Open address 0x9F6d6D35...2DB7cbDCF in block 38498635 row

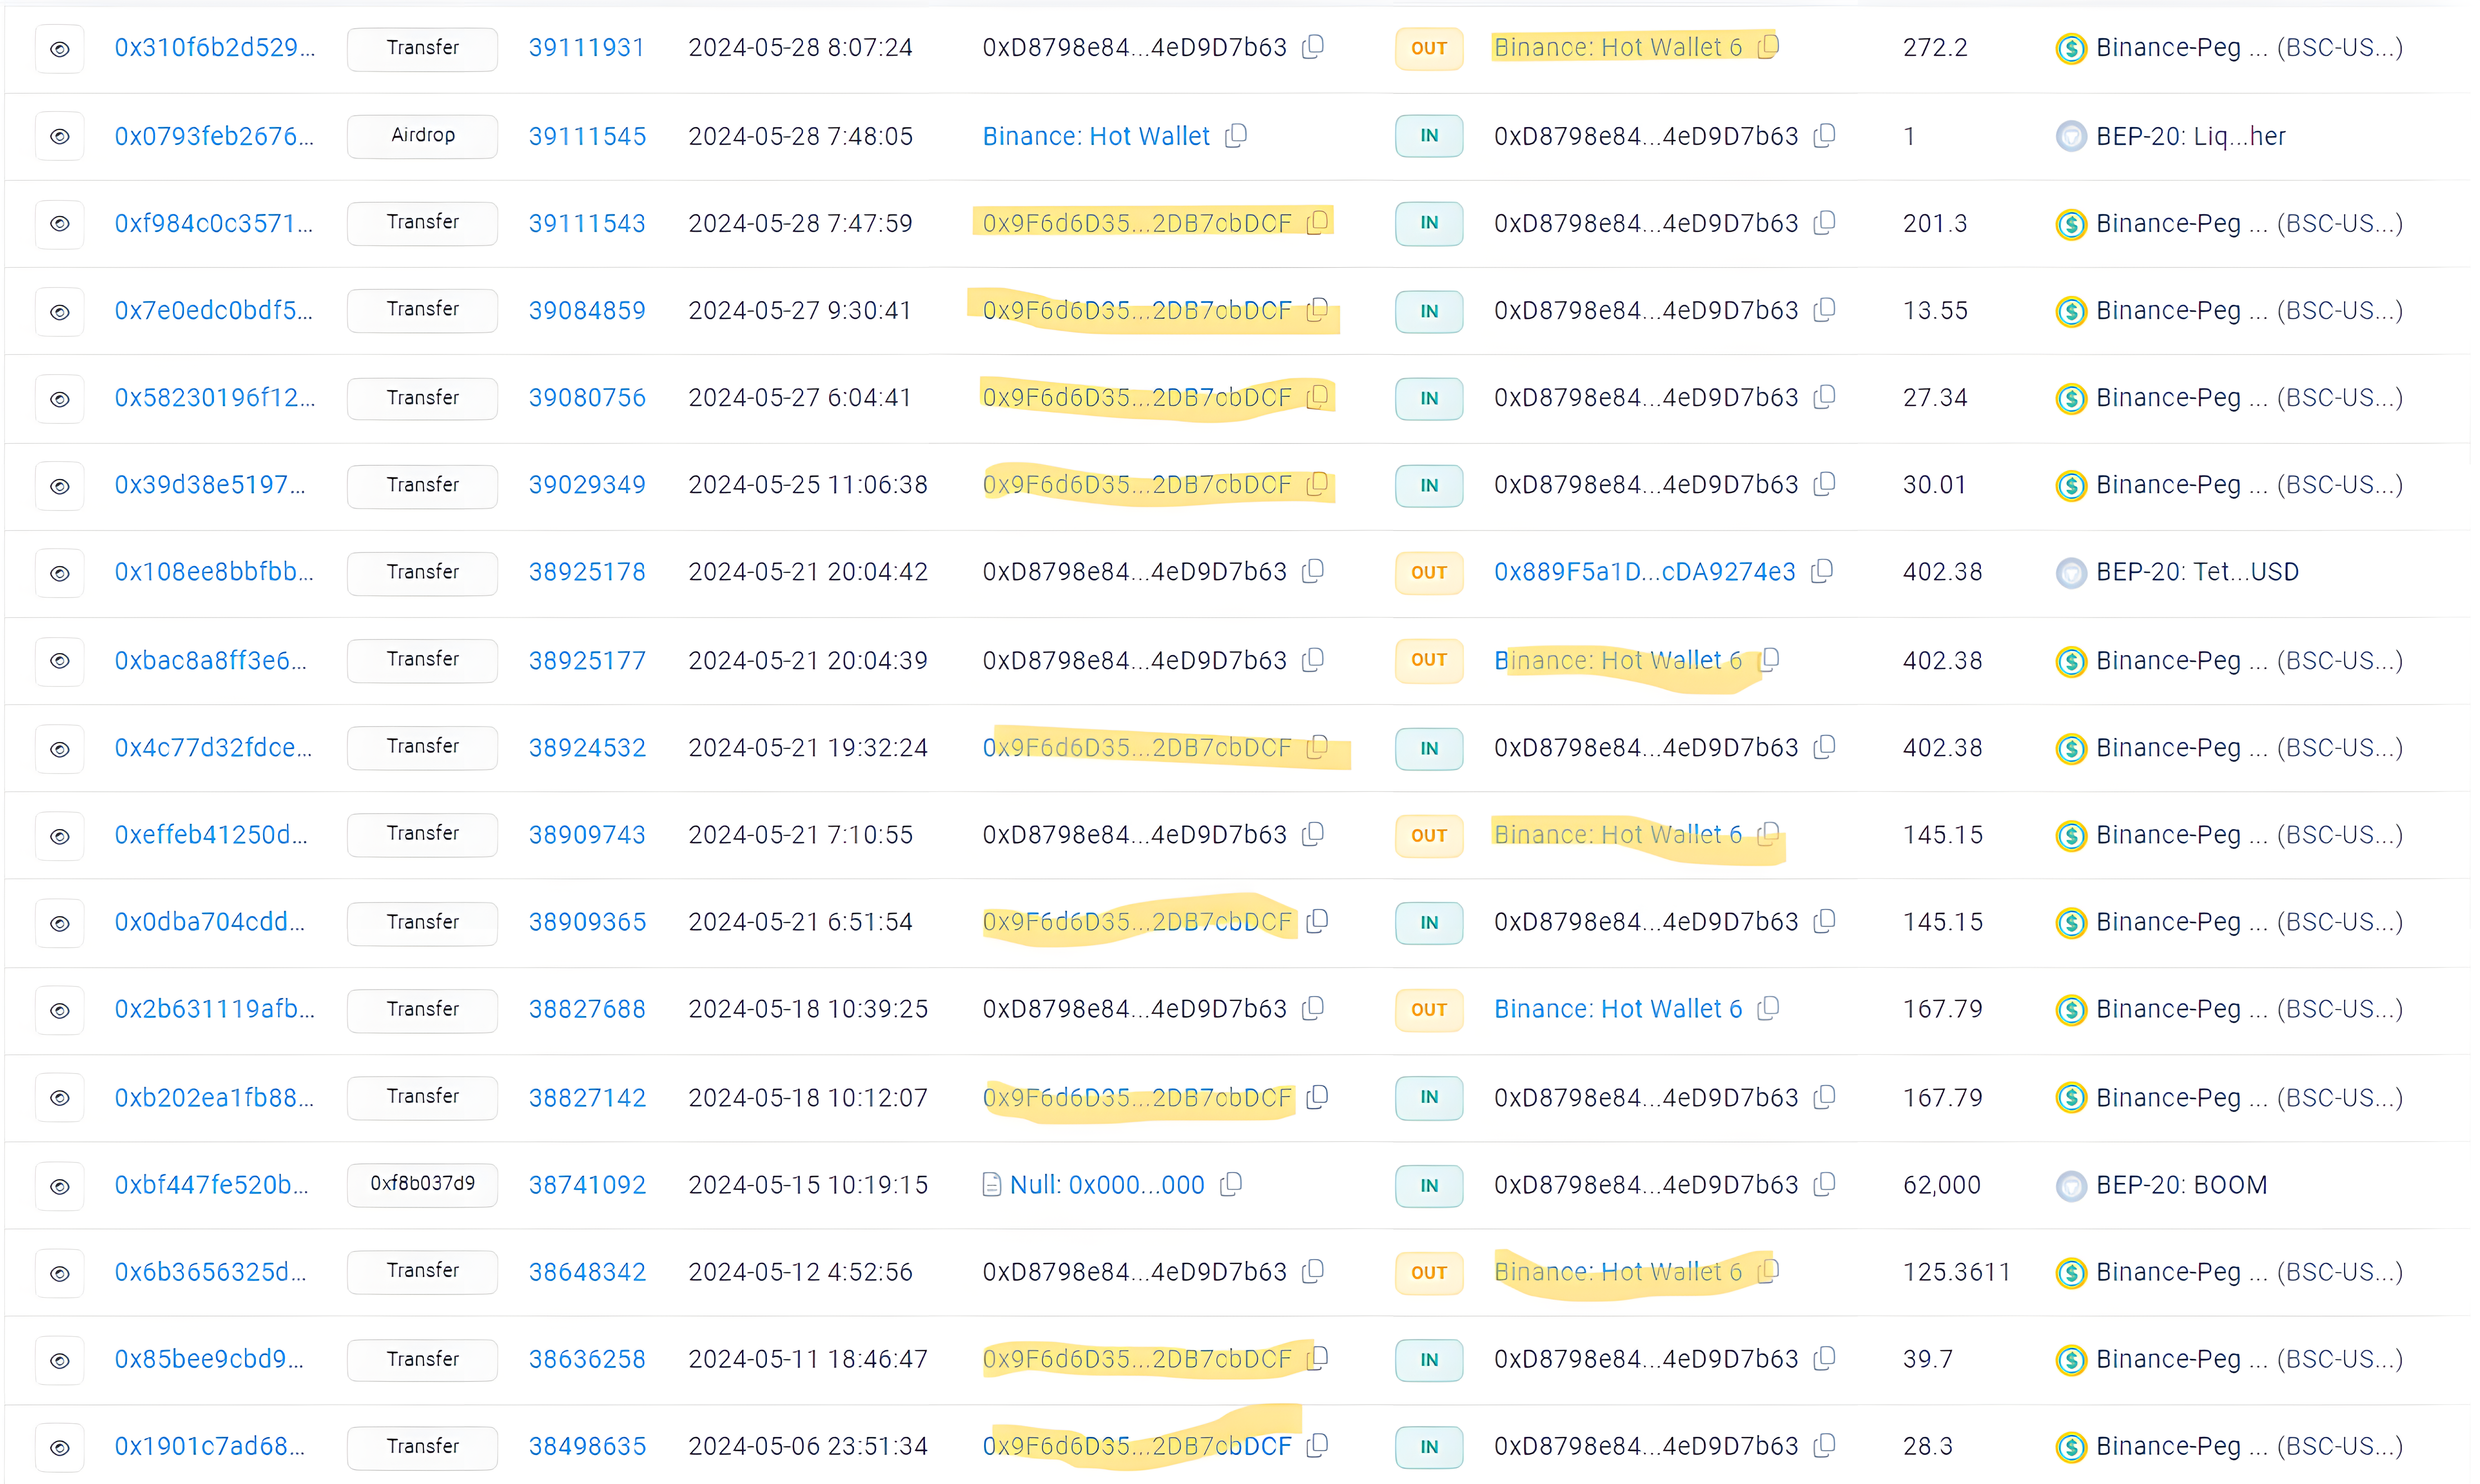coord(1136,1446)
